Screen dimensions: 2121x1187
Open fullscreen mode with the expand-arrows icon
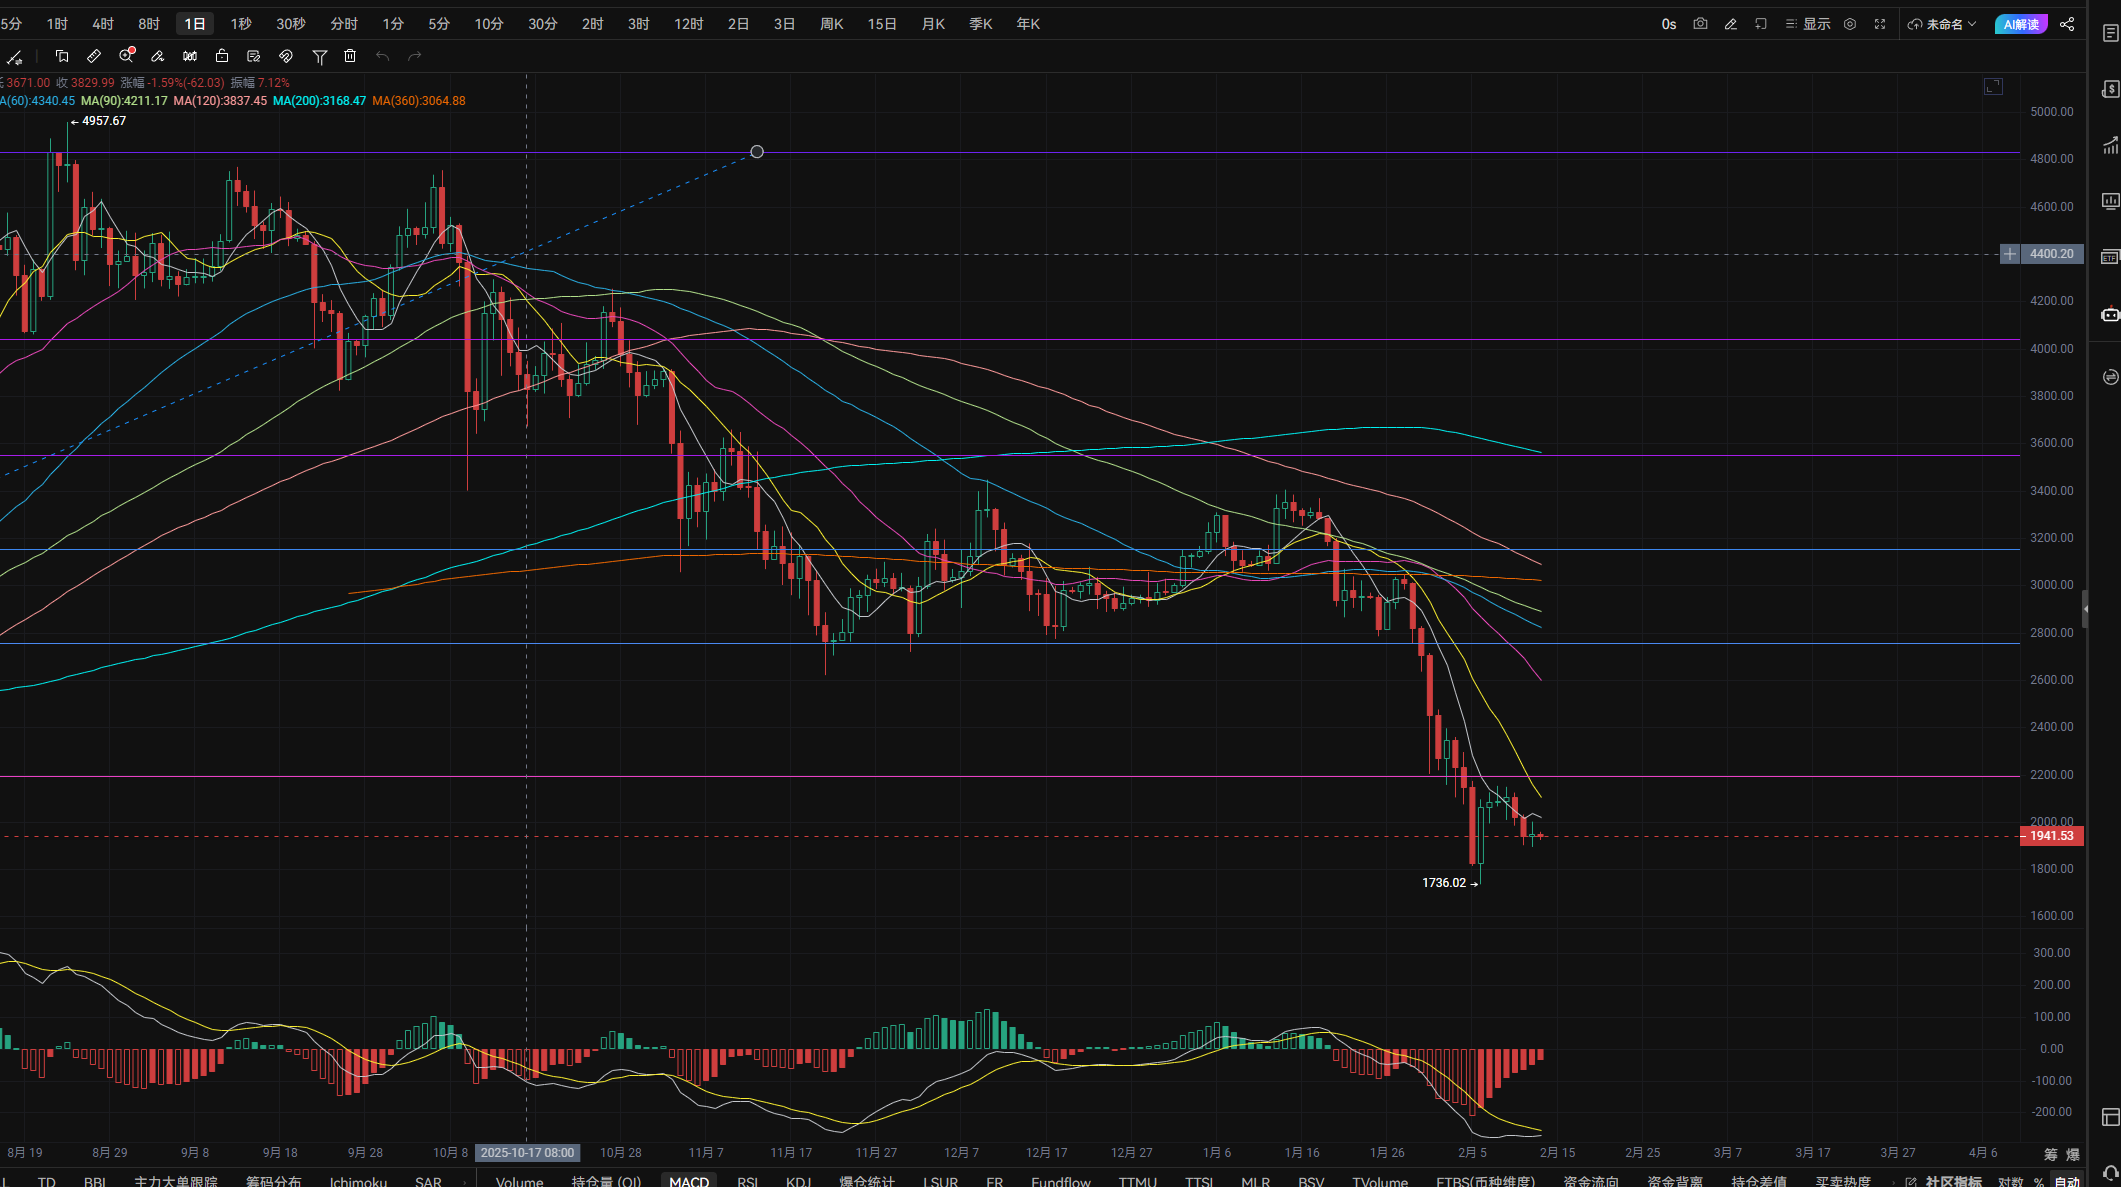1880,24
